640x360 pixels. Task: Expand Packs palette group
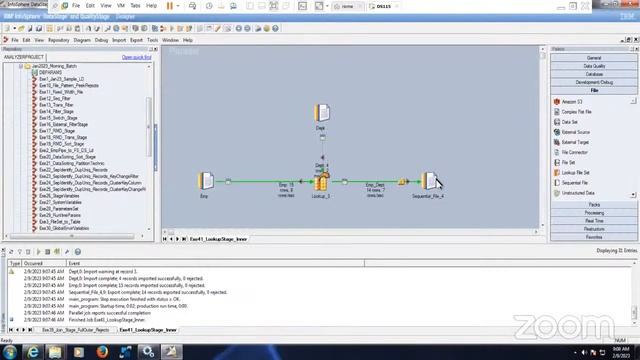coord(594,204)
